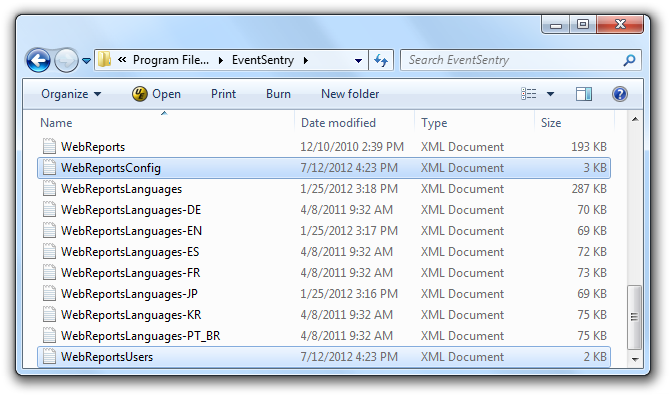Click the WebReports file name
Screen dimensions: 671x395
click(93, 147)
